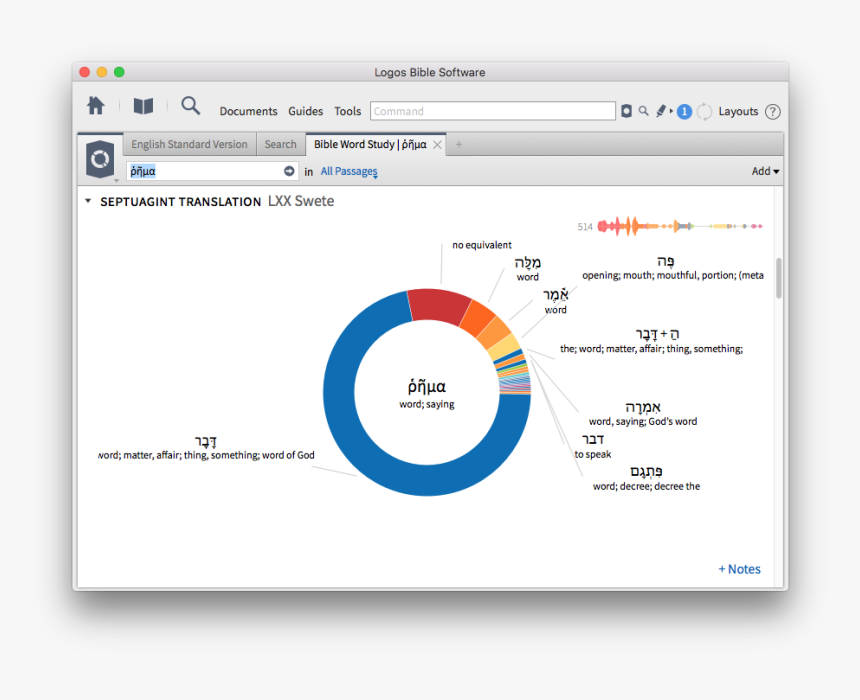Click the 514 occurrences sparkline graph
This screenshot has height=700, width=860.
pyautogui.click(x=680, y=226)
